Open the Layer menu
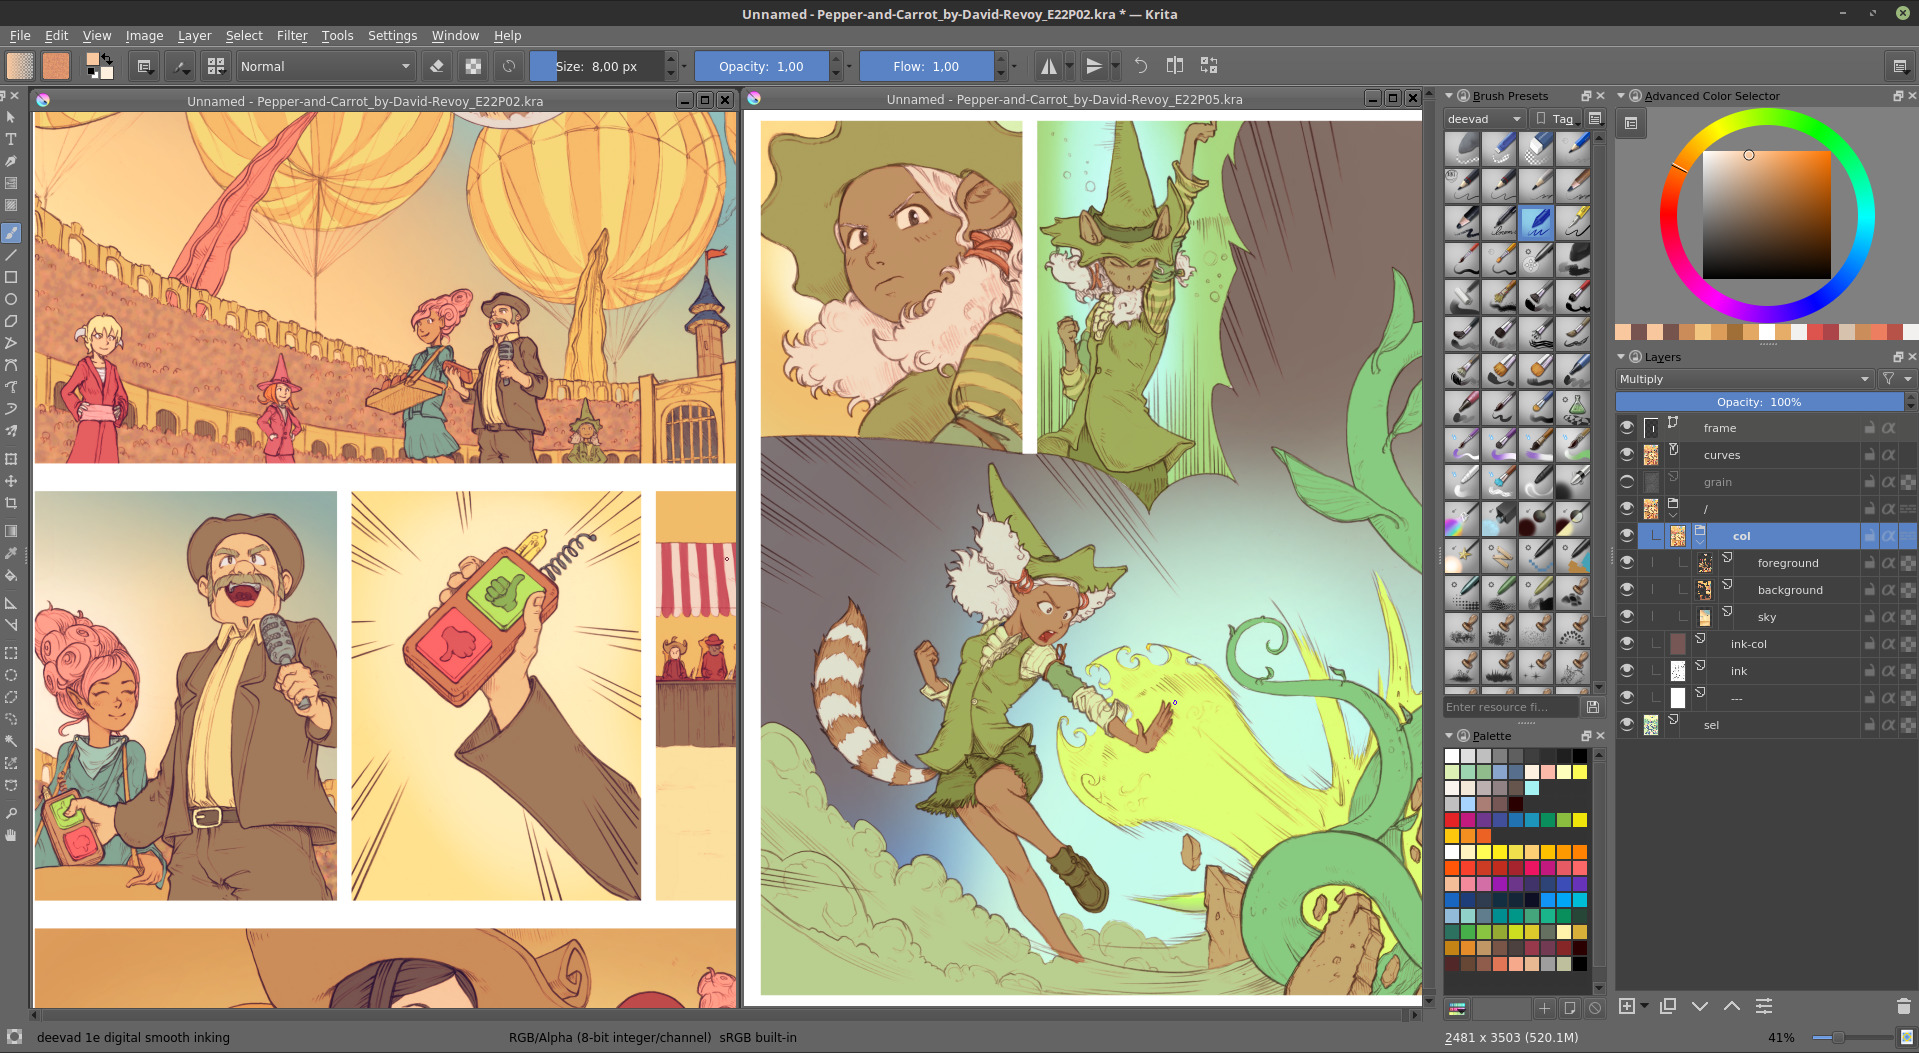The image size is (1919, 1053). click(194, 35)
